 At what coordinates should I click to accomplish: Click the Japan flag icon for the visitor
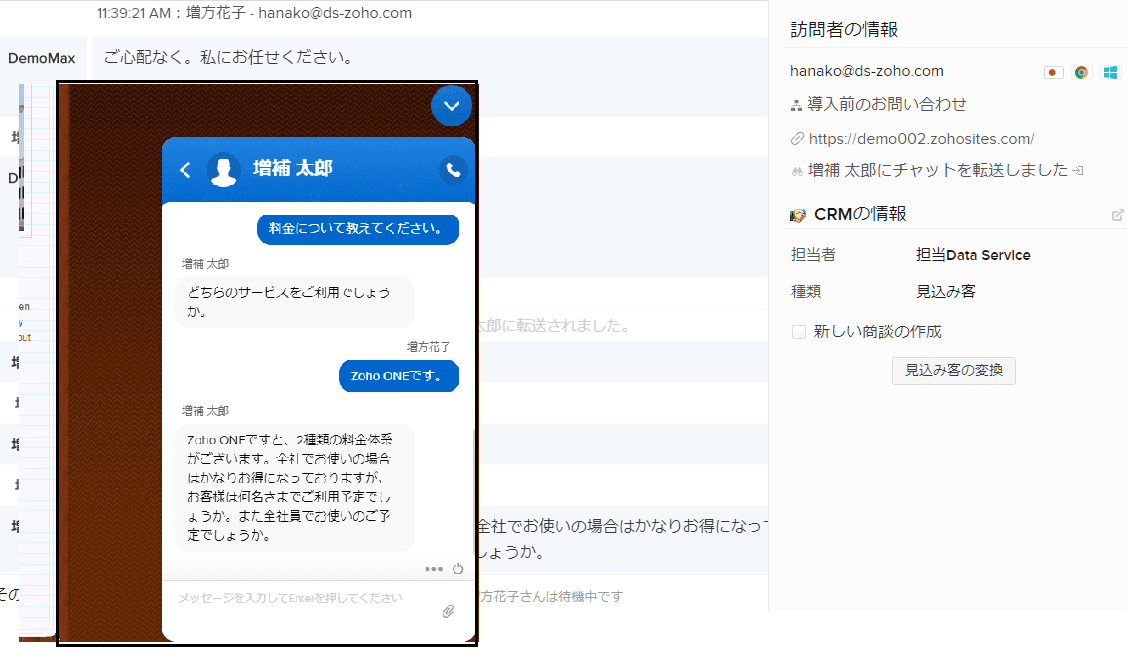pyautogui.click(x=1053, y=72)
